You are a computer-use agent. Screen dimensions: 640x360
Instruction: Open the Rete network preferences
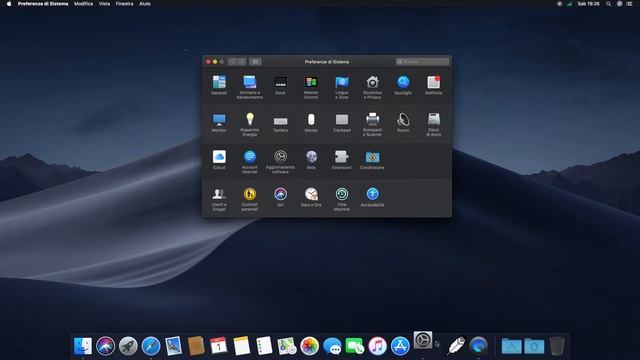click(x=311, y=160)
